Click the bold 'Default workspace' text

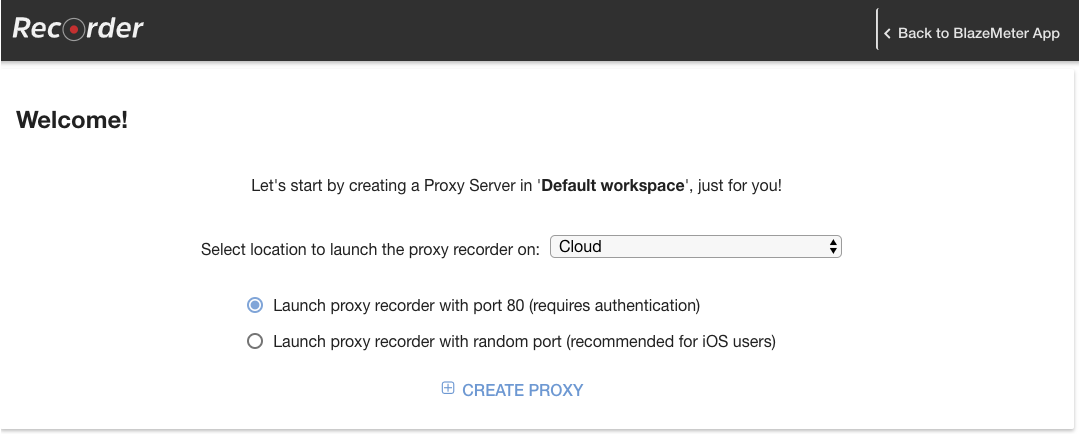[x=613, y=186]
